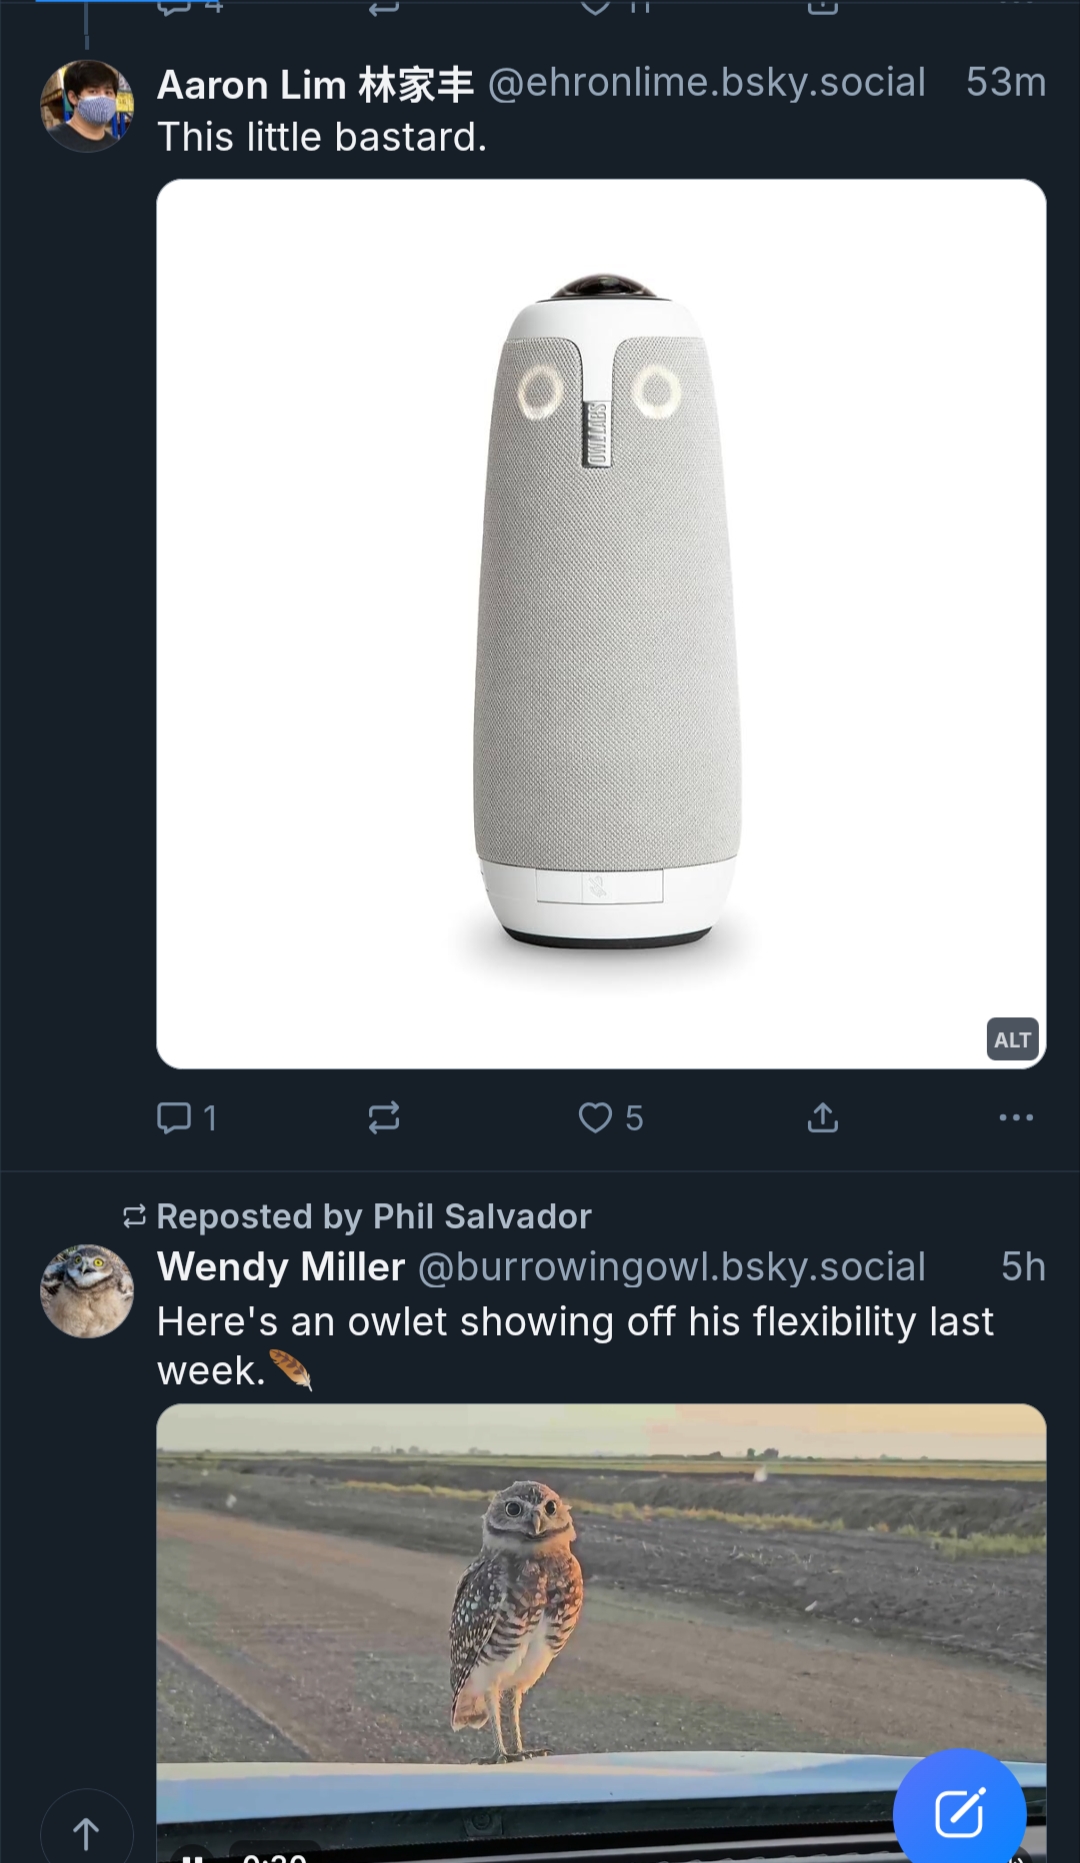
Task: Open the Meeting Owl camera image
Action: [x=601, y=623]
